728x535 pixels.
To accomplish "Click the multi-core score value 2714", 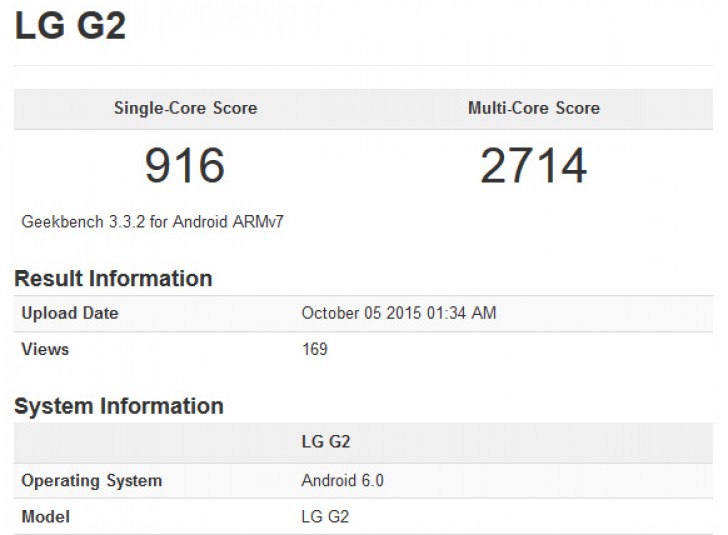I will click(x=533, y=166).
